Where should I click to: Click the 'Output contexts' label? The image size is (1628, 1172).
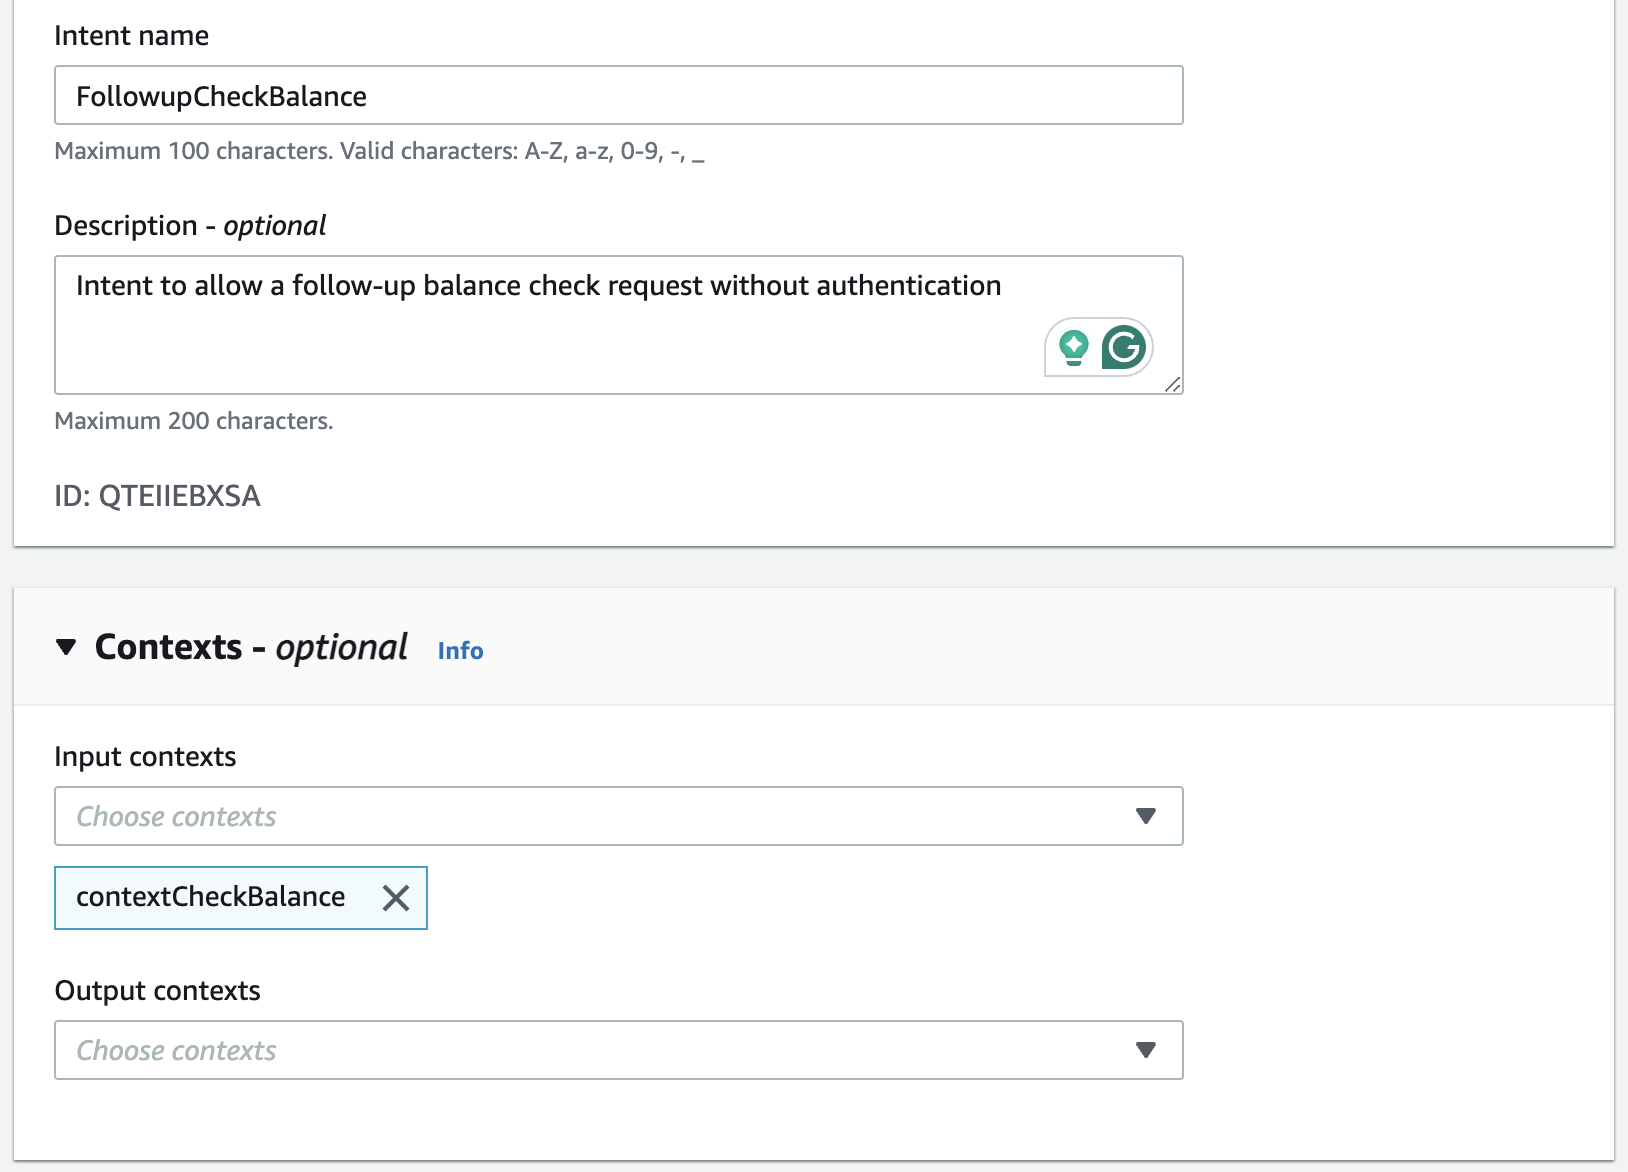click(157, 991)
